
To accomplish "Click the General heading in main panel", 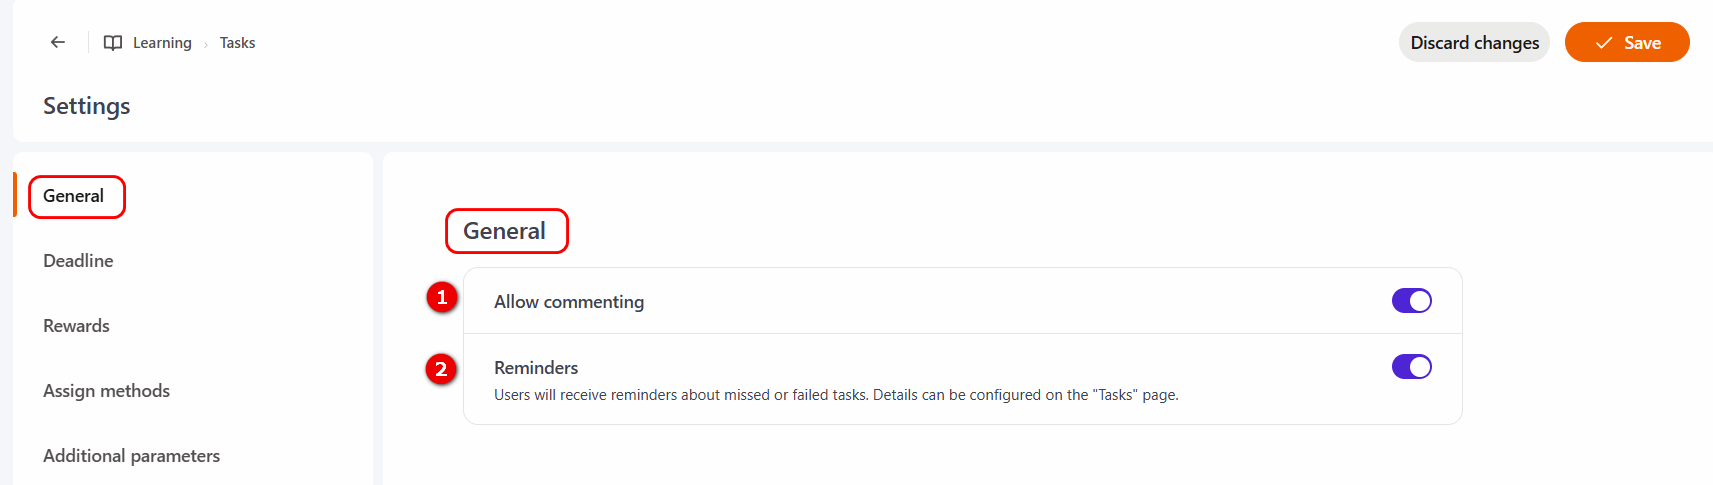I will [x=504, y=231].
